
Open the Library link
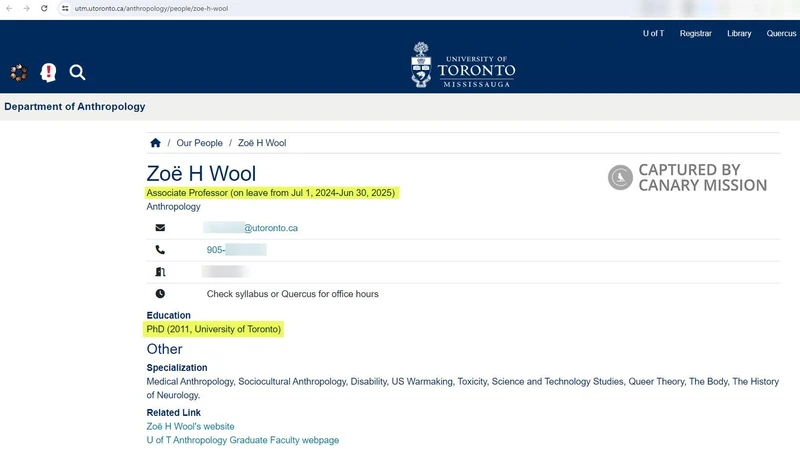coord(739,33)
